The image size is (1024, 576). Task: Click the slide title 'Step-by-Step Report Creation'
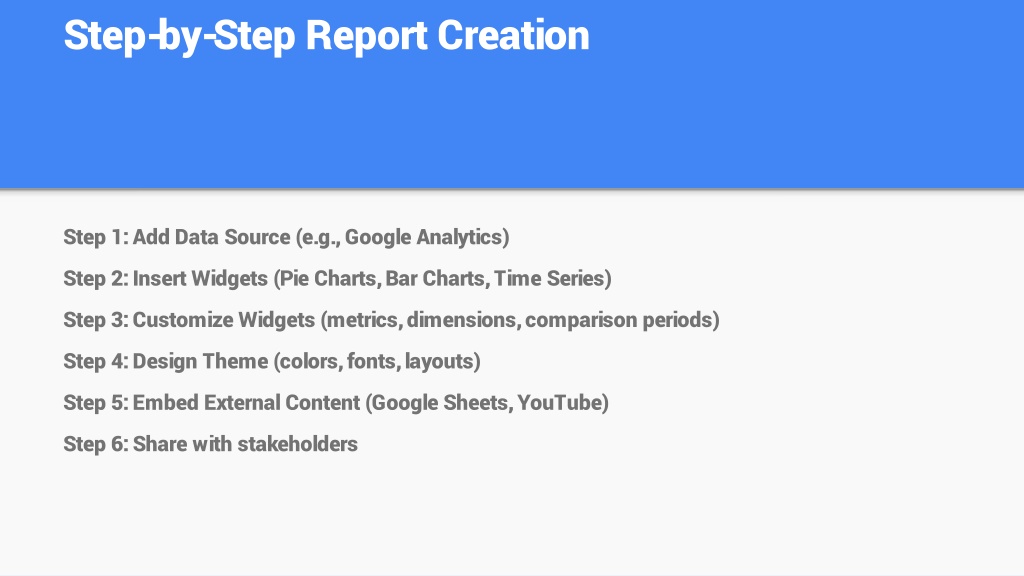[327, 36]
